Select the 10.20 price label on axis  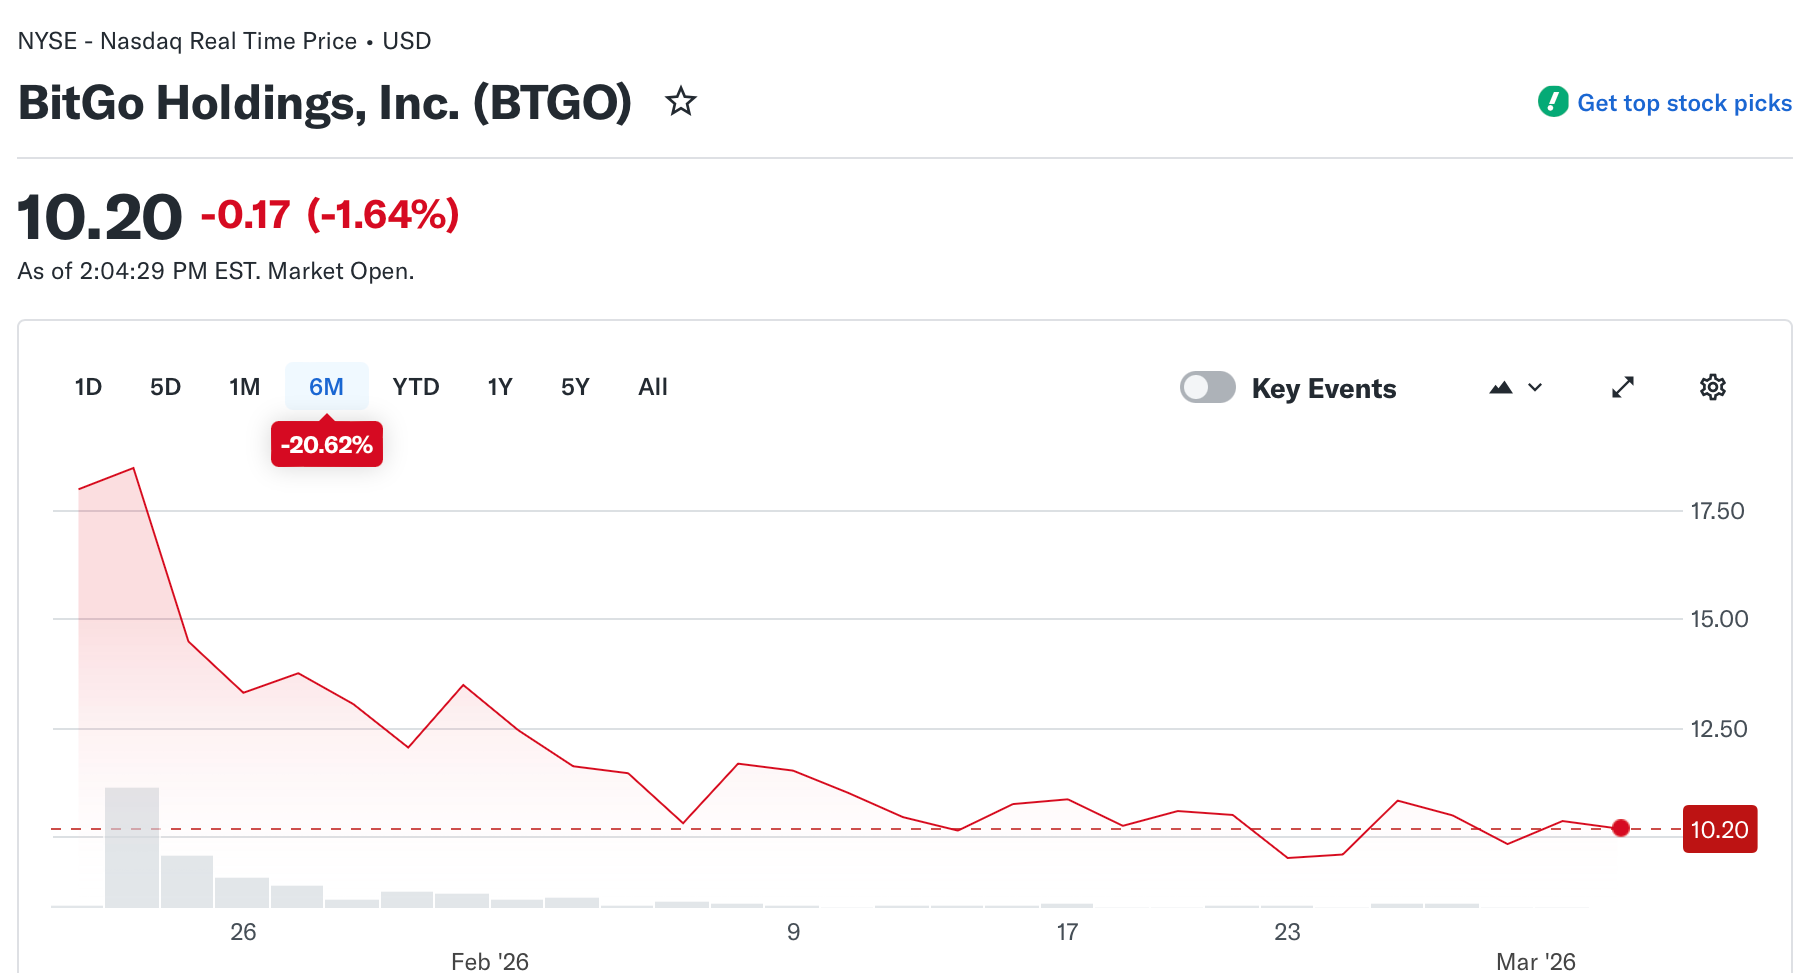(x=1719, y=828)
